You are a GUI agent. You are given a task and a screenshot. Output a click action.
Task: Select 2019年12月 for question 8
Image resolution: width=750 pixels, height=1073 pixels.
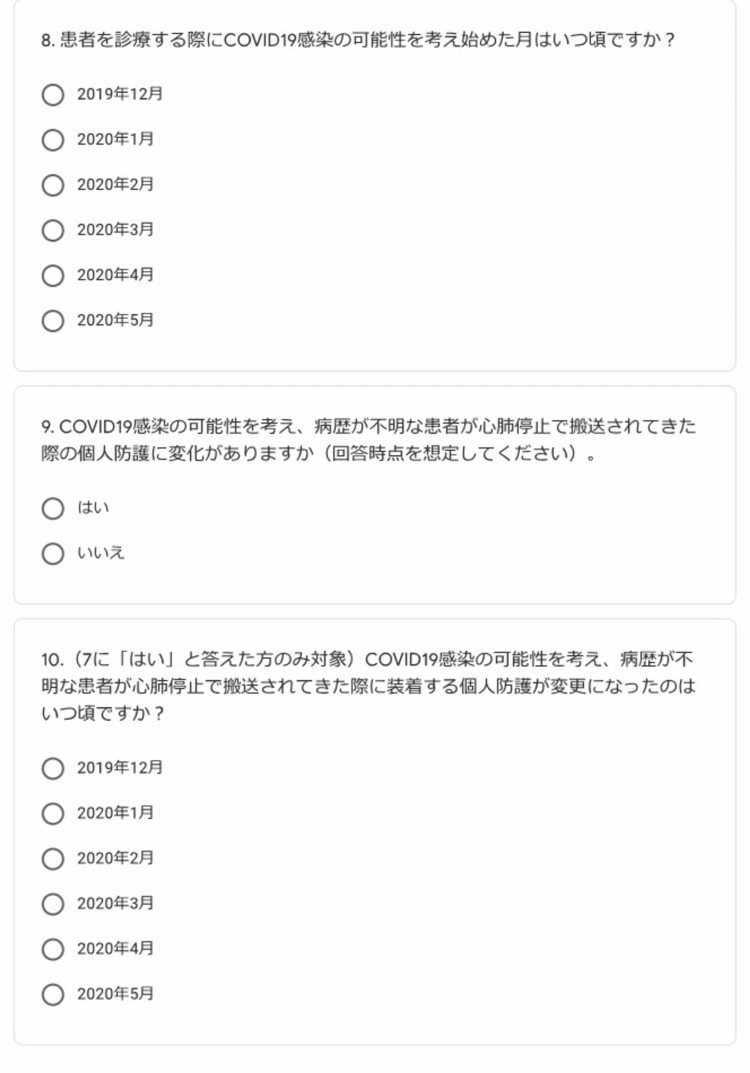[x=53, y=94]
